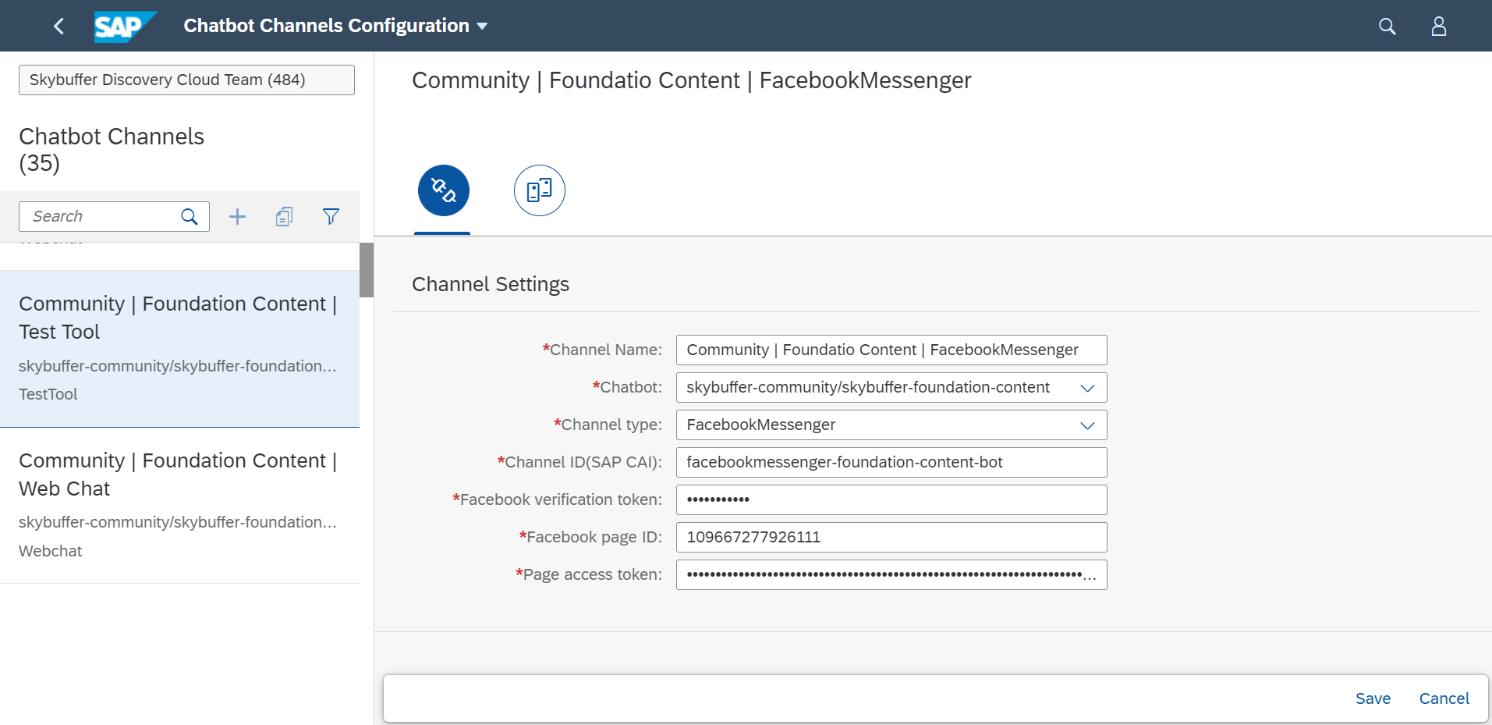The image size is (1492, 725).
Task: Open the filter icon in channel list
Action: [x=331, y=216]
